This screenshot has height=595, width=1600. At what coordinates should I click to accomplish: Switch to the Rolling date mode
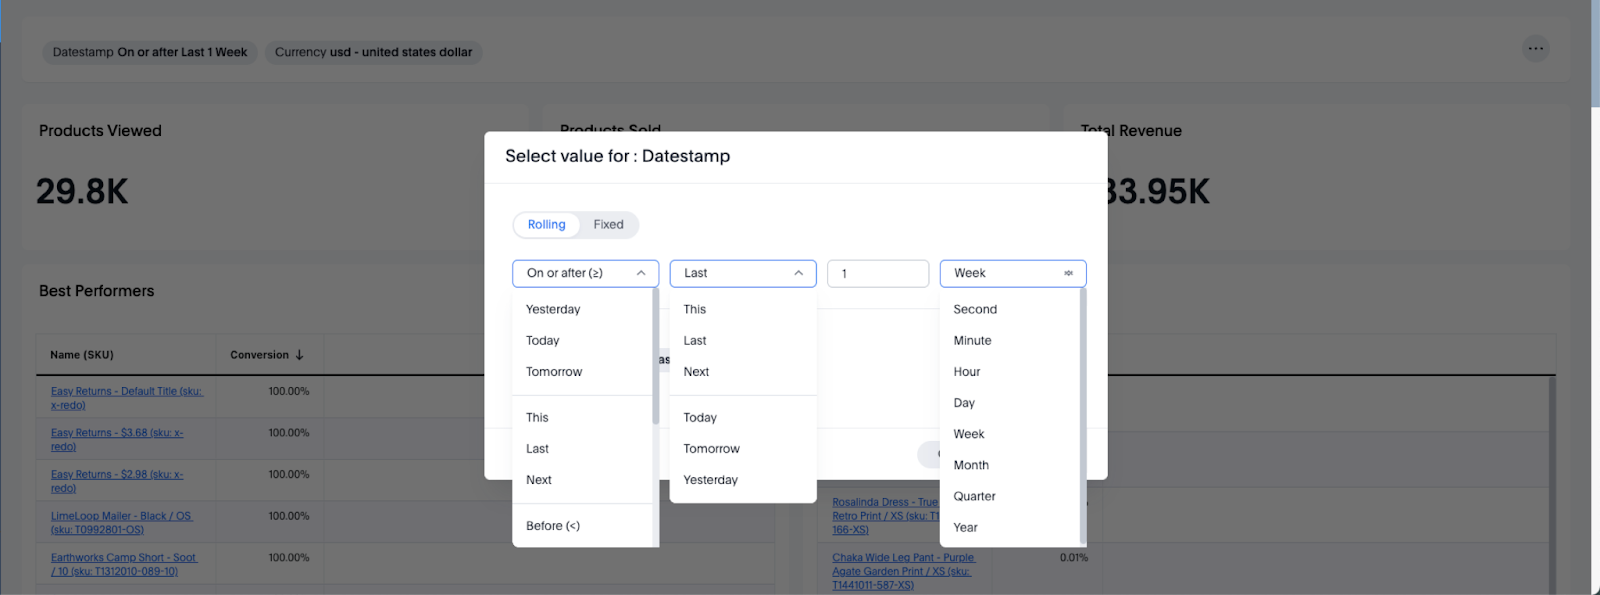click(x=546, y=225)
